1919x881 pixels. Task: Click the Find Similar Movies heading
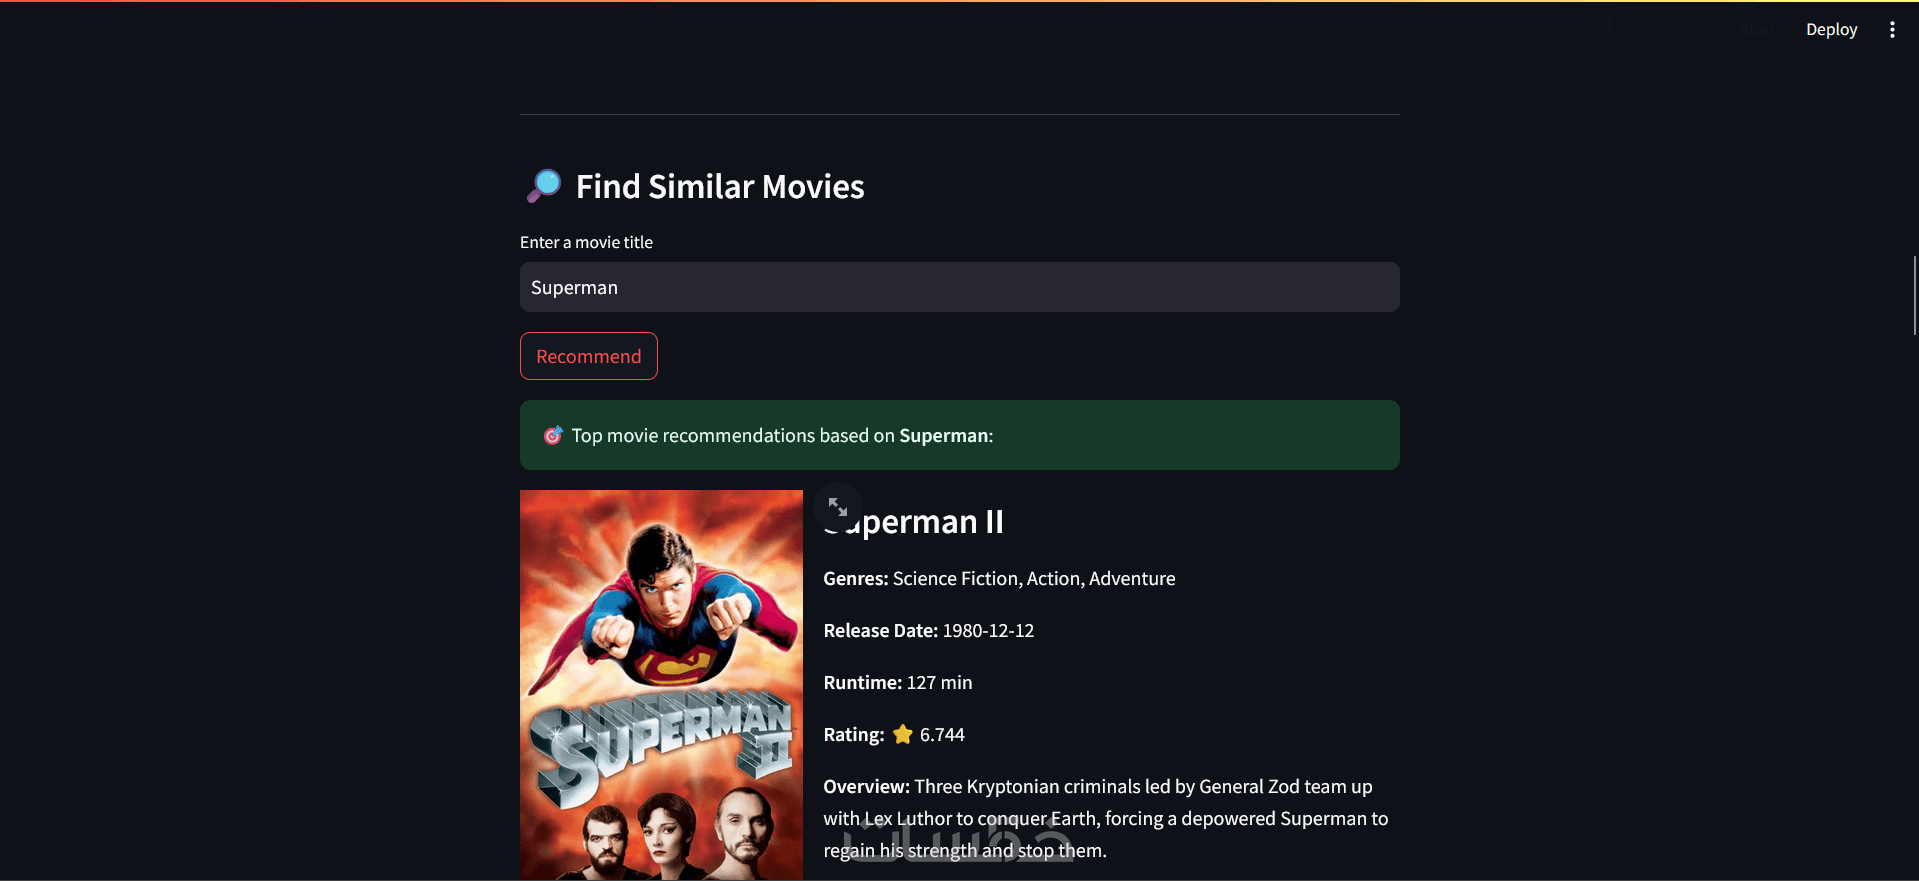click(720, 187)
